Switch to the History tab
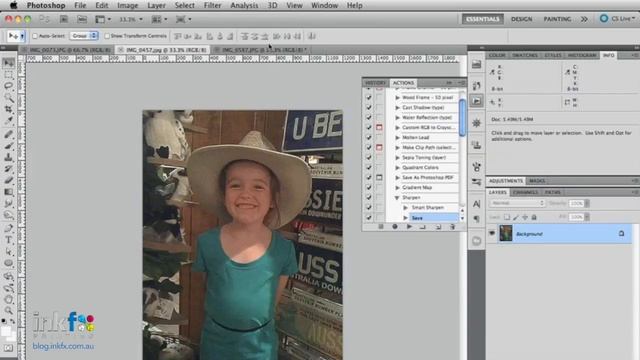 [x=376, y=83]
